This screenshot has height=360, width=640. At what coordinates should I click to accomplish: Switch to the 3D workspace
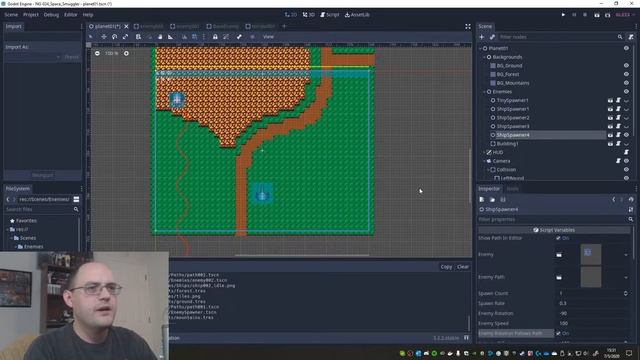coord(309,15)
